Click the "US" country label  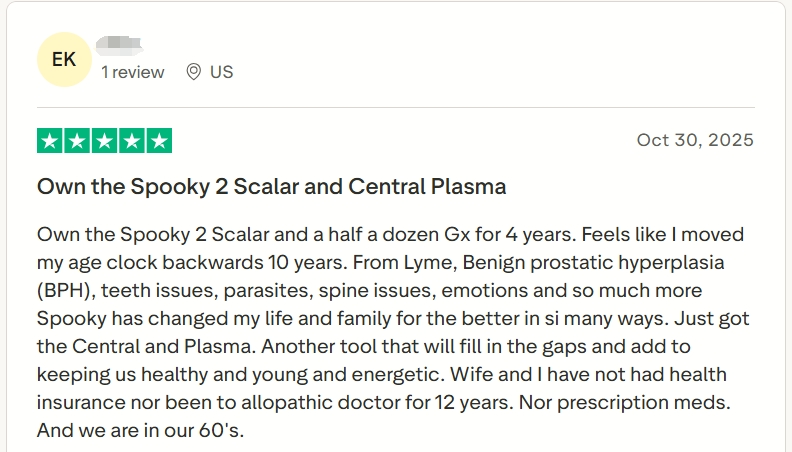[221, 72]
